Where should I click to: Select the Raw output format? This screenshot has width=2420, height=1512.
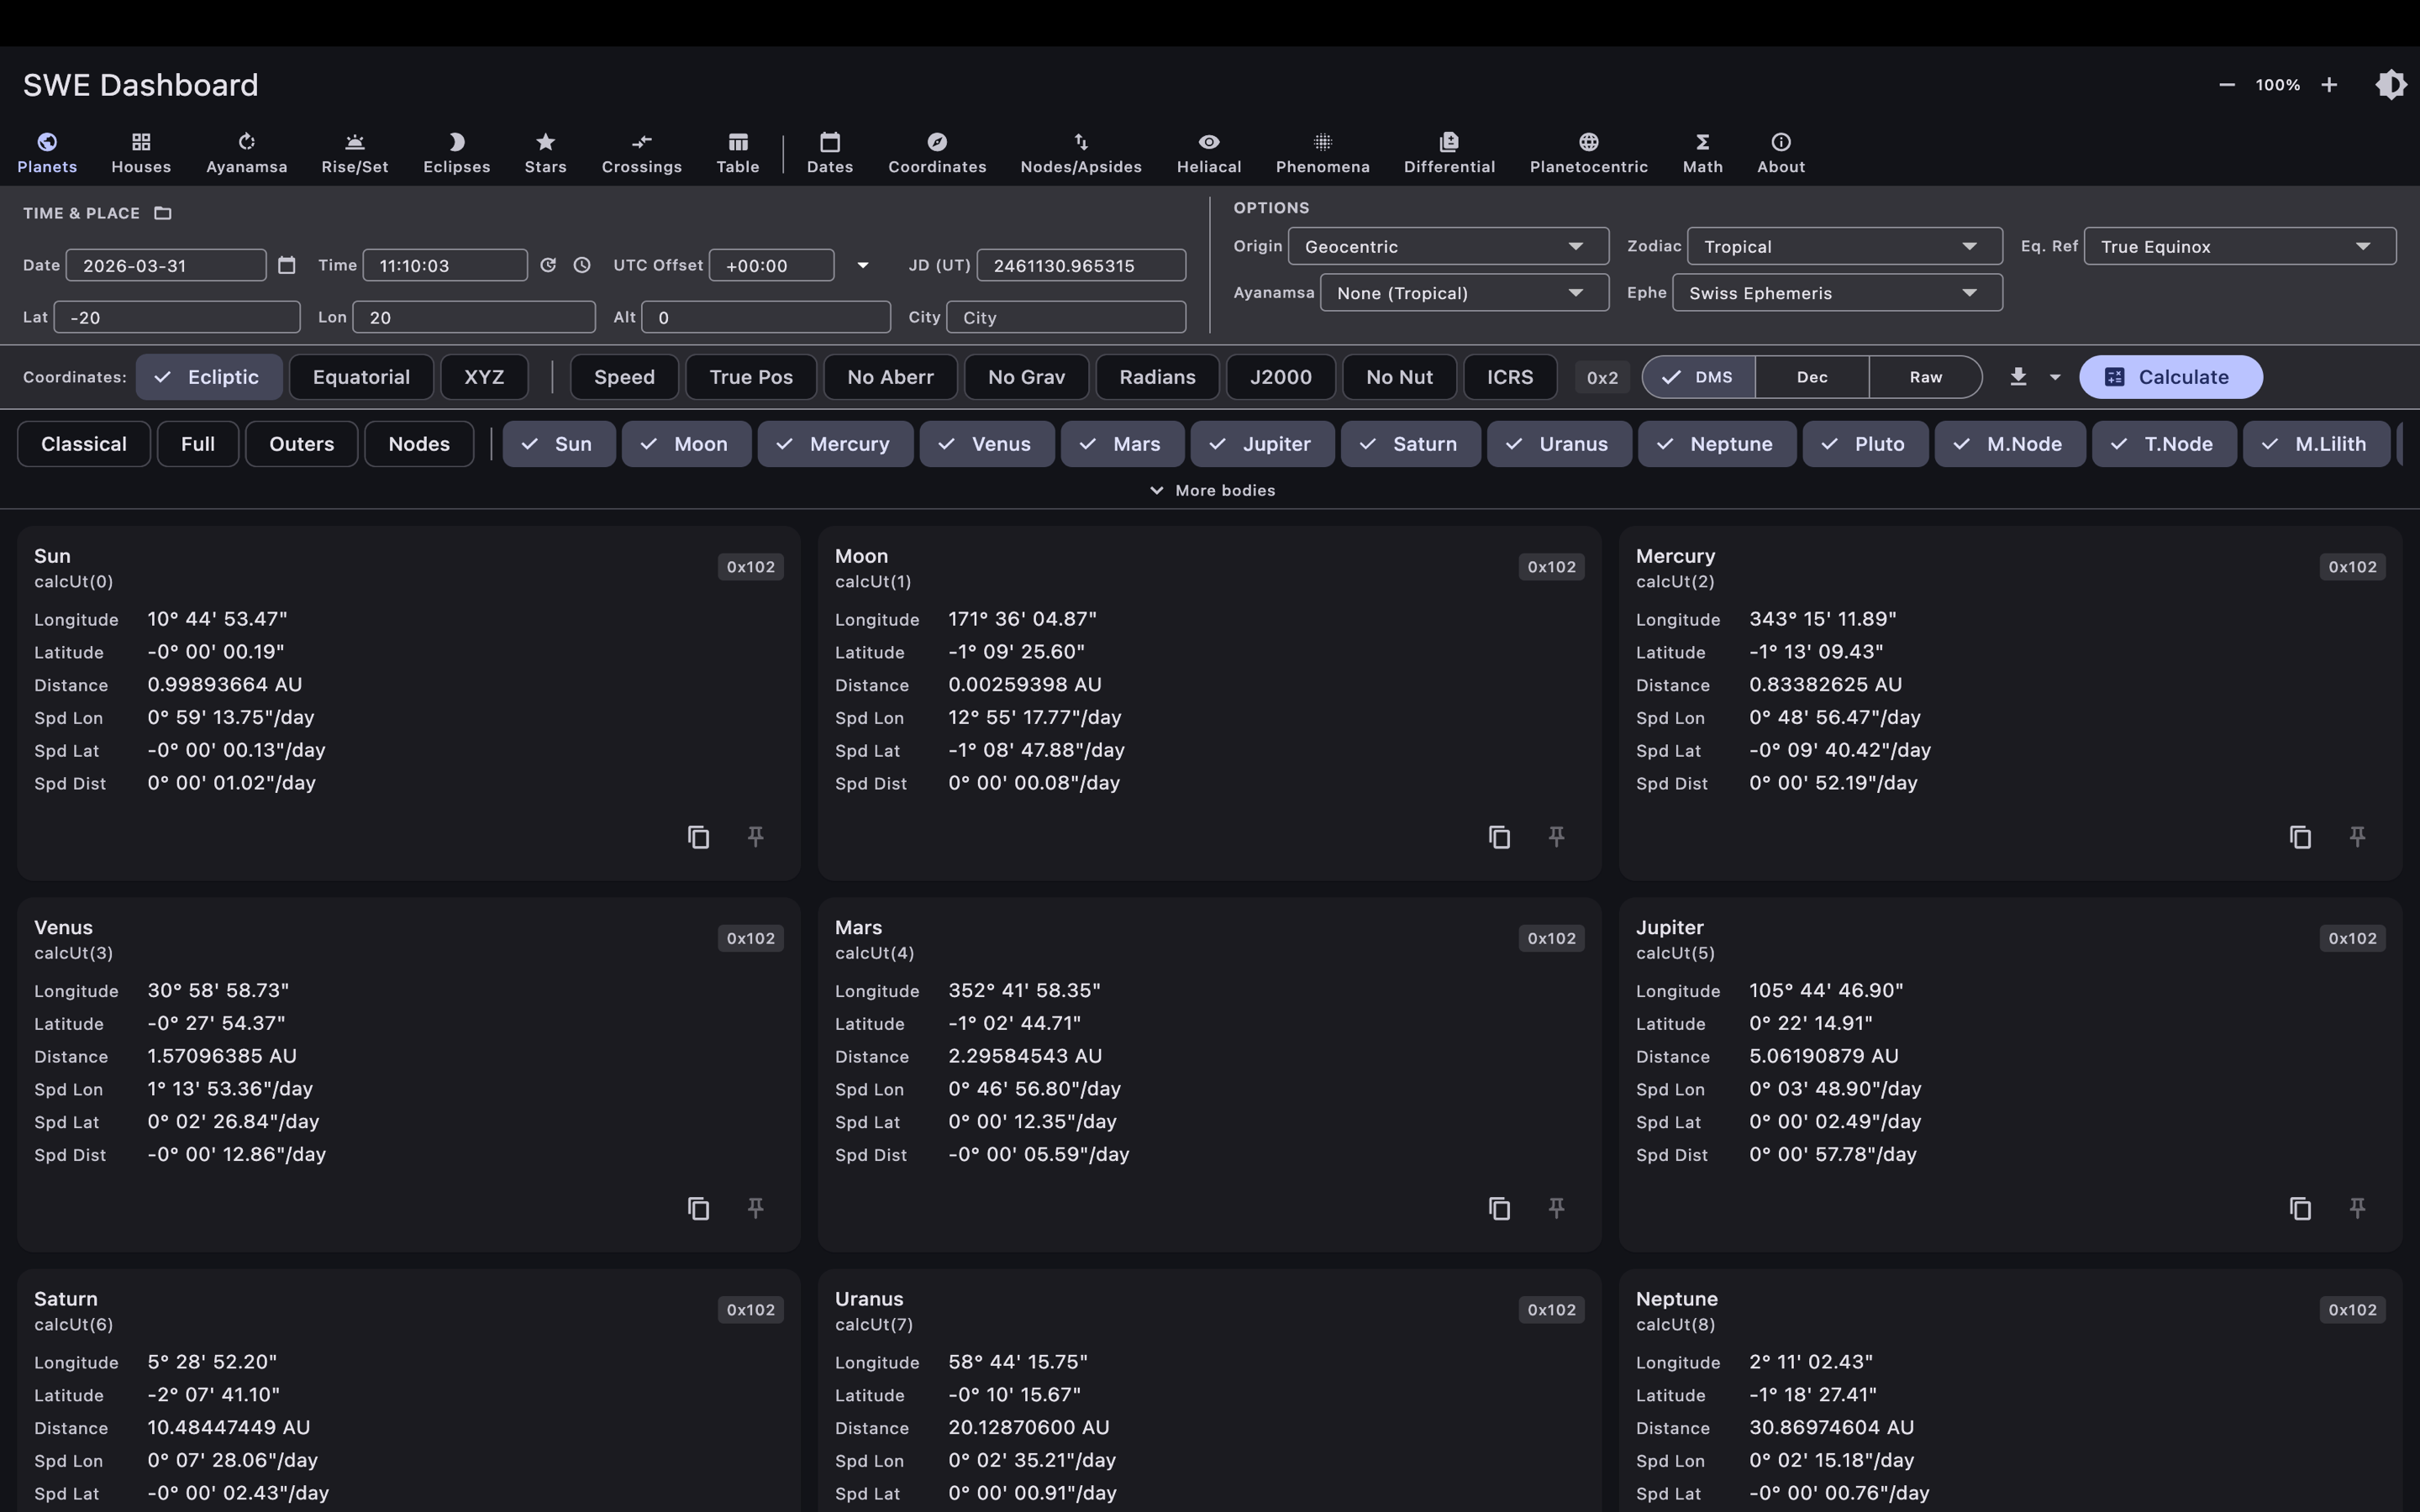pyautogui.click(x=1925, y=377)
